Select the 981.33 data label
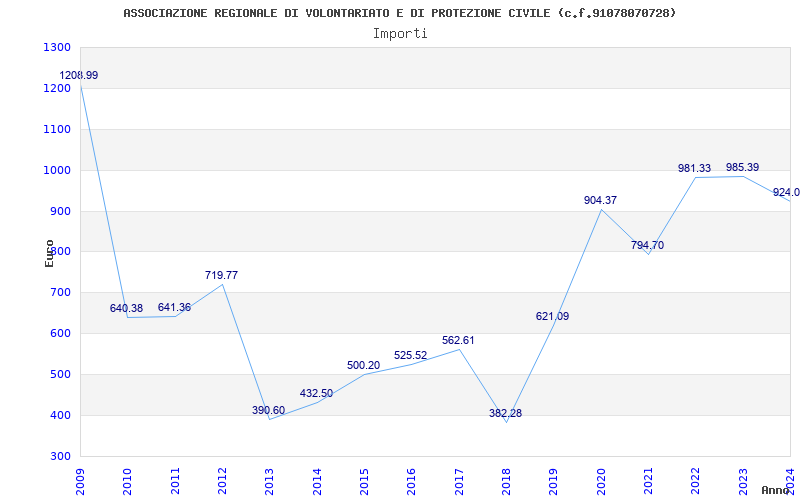 coord(694,168)
